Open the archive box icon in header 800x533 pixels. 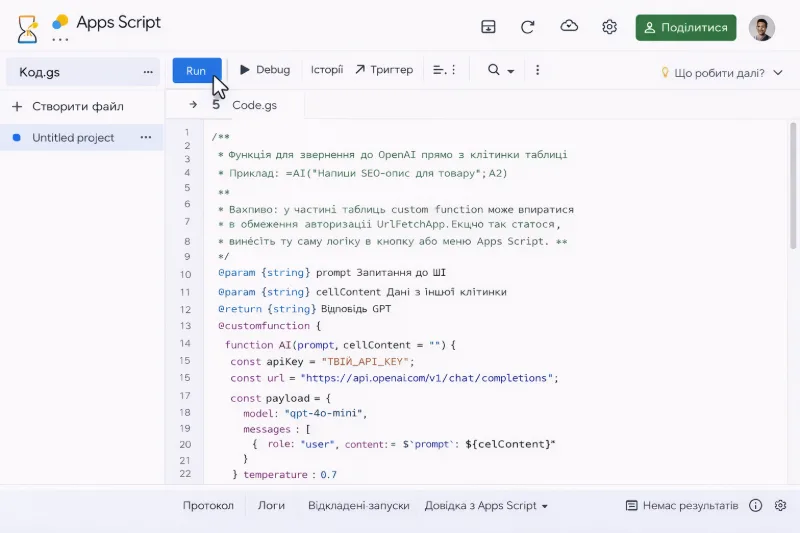tap(488, 27)
